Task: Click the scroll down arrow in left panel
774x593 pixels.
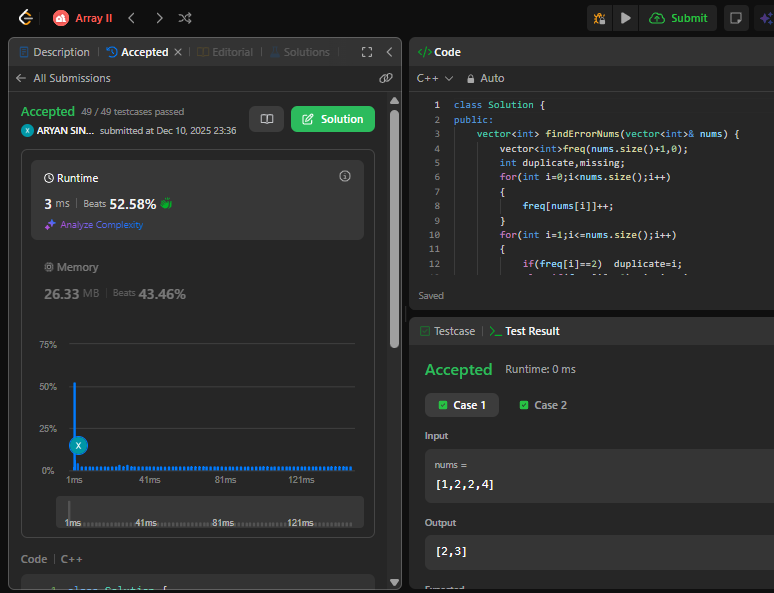Action: click(394, 583)
